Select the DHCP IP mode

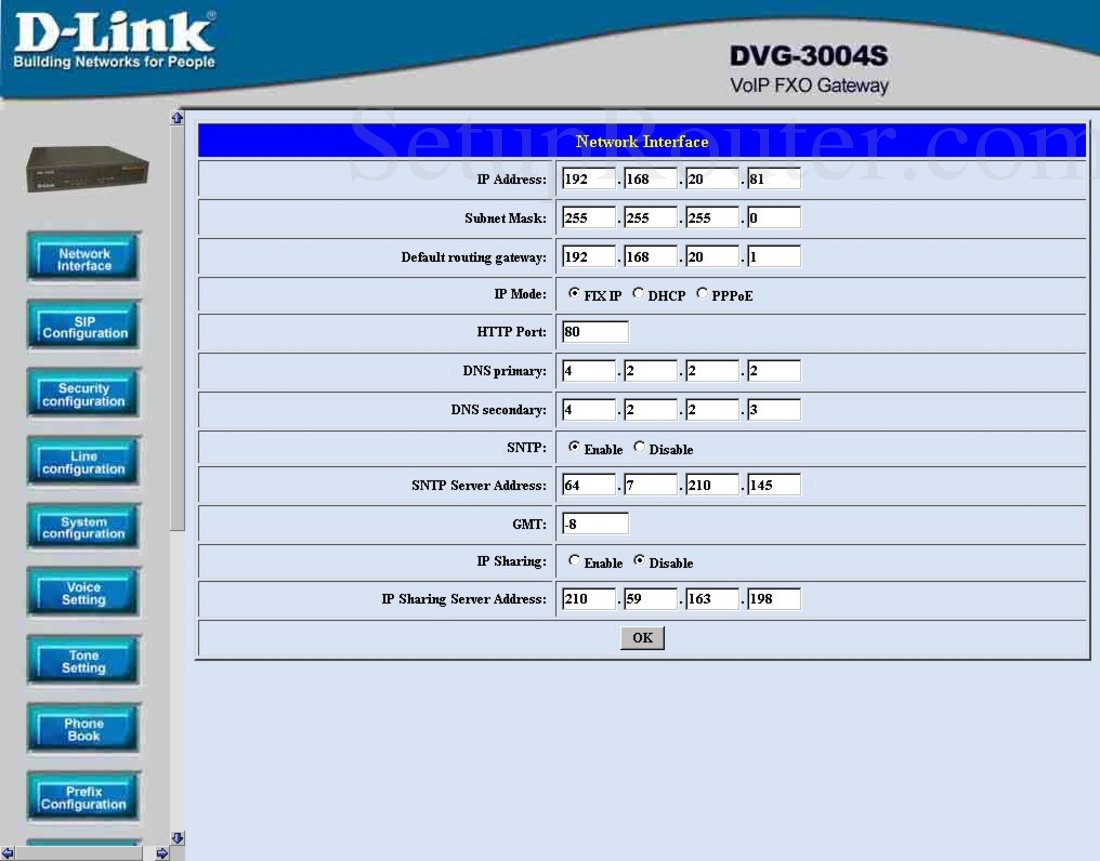[638, 294]
